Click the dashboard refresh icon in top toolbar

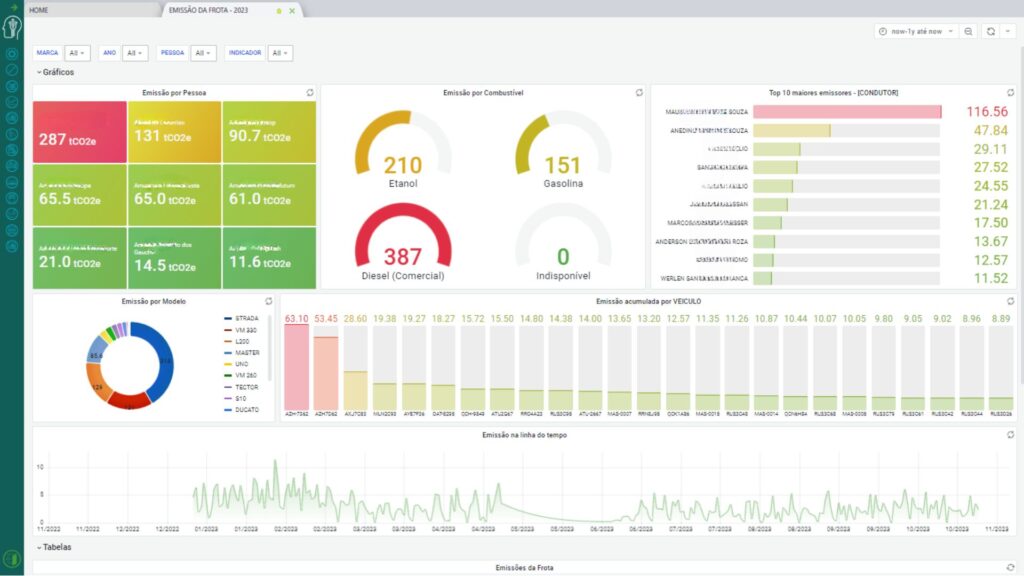pos(990,32)
